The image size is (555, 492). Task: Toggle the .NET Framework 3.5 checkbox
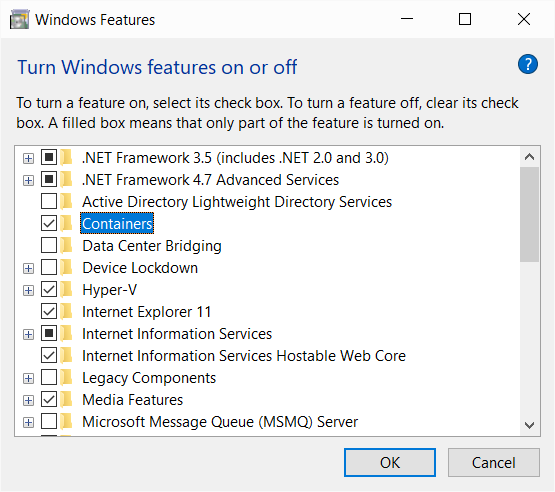[x=49, y=157]
